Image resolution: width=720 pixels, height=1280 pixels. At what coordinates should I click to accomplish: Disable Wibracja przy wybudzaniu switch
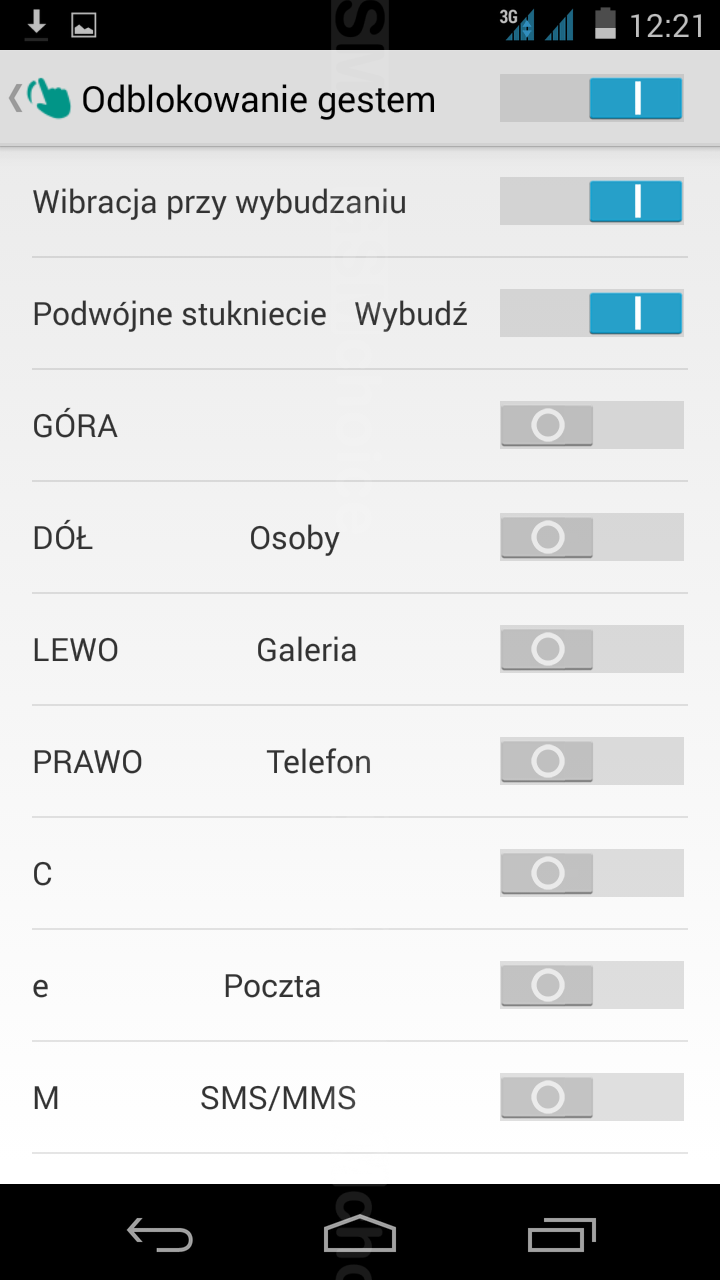point(591,201)
